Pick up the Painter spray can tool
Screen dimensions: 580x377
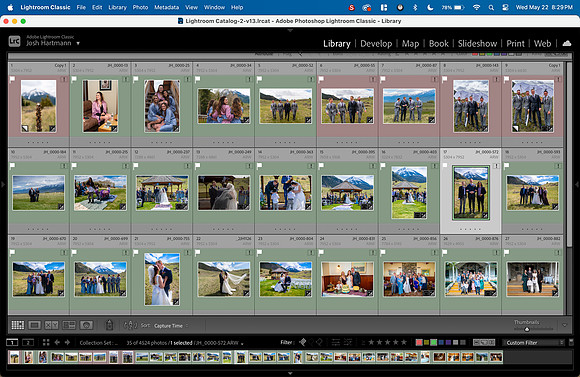click(x=109, y=325)
